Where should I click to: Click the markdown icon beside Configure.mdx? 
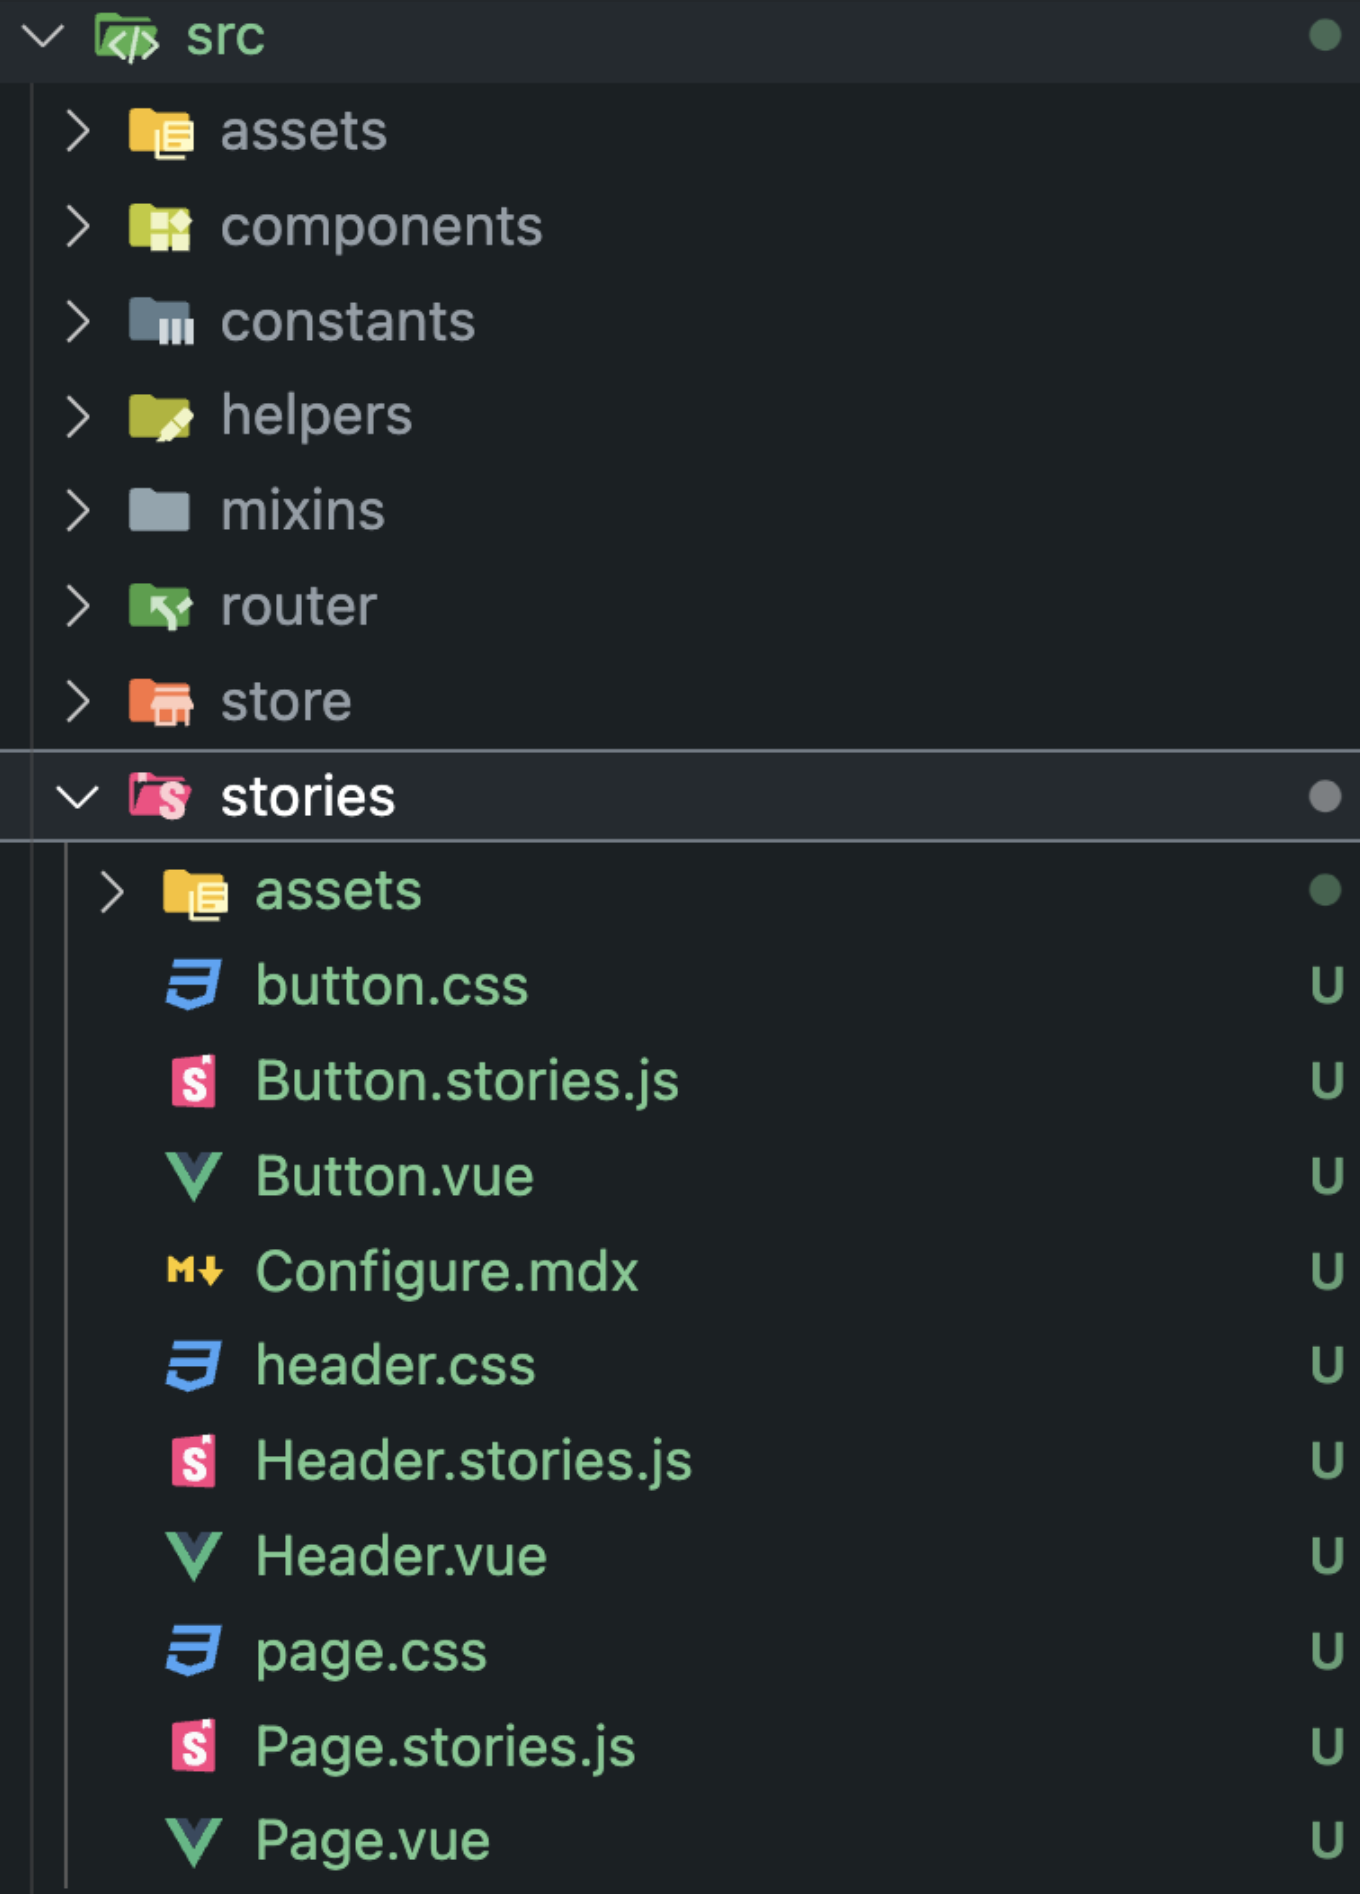click(x=194, y=1271)
